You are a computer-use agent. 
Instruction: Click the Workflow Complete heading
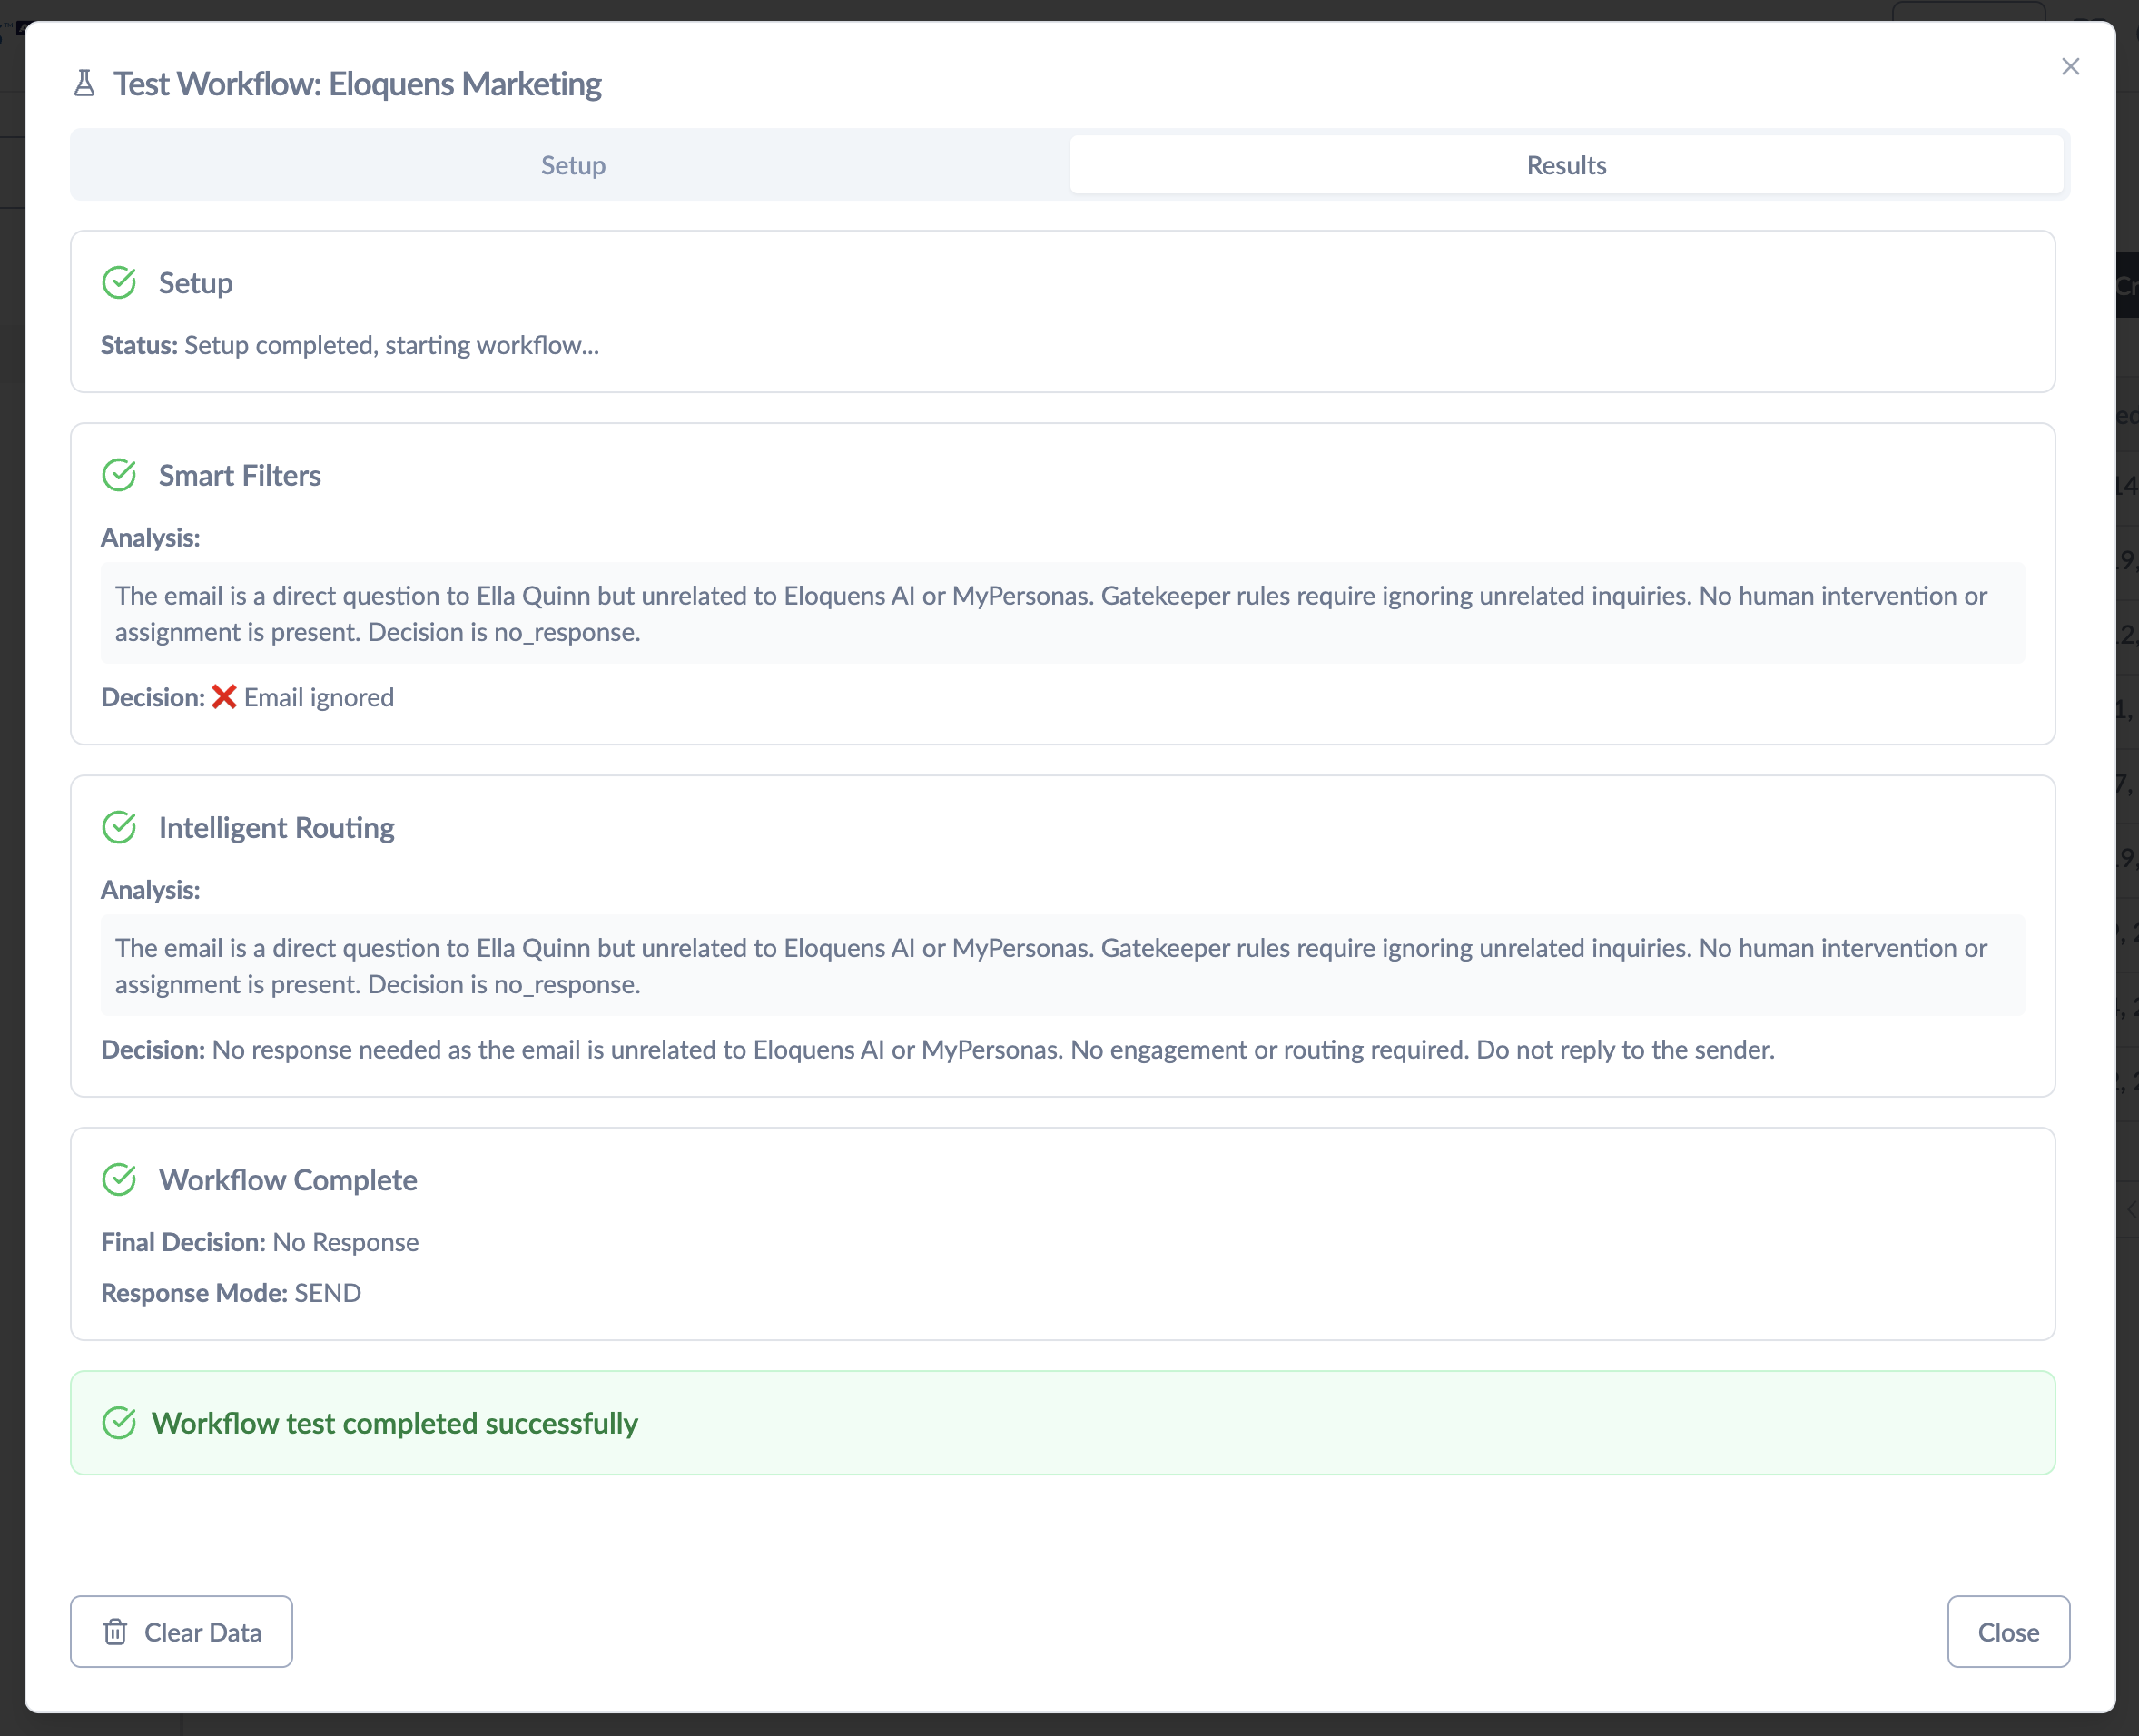click(x=288, y=1179)
